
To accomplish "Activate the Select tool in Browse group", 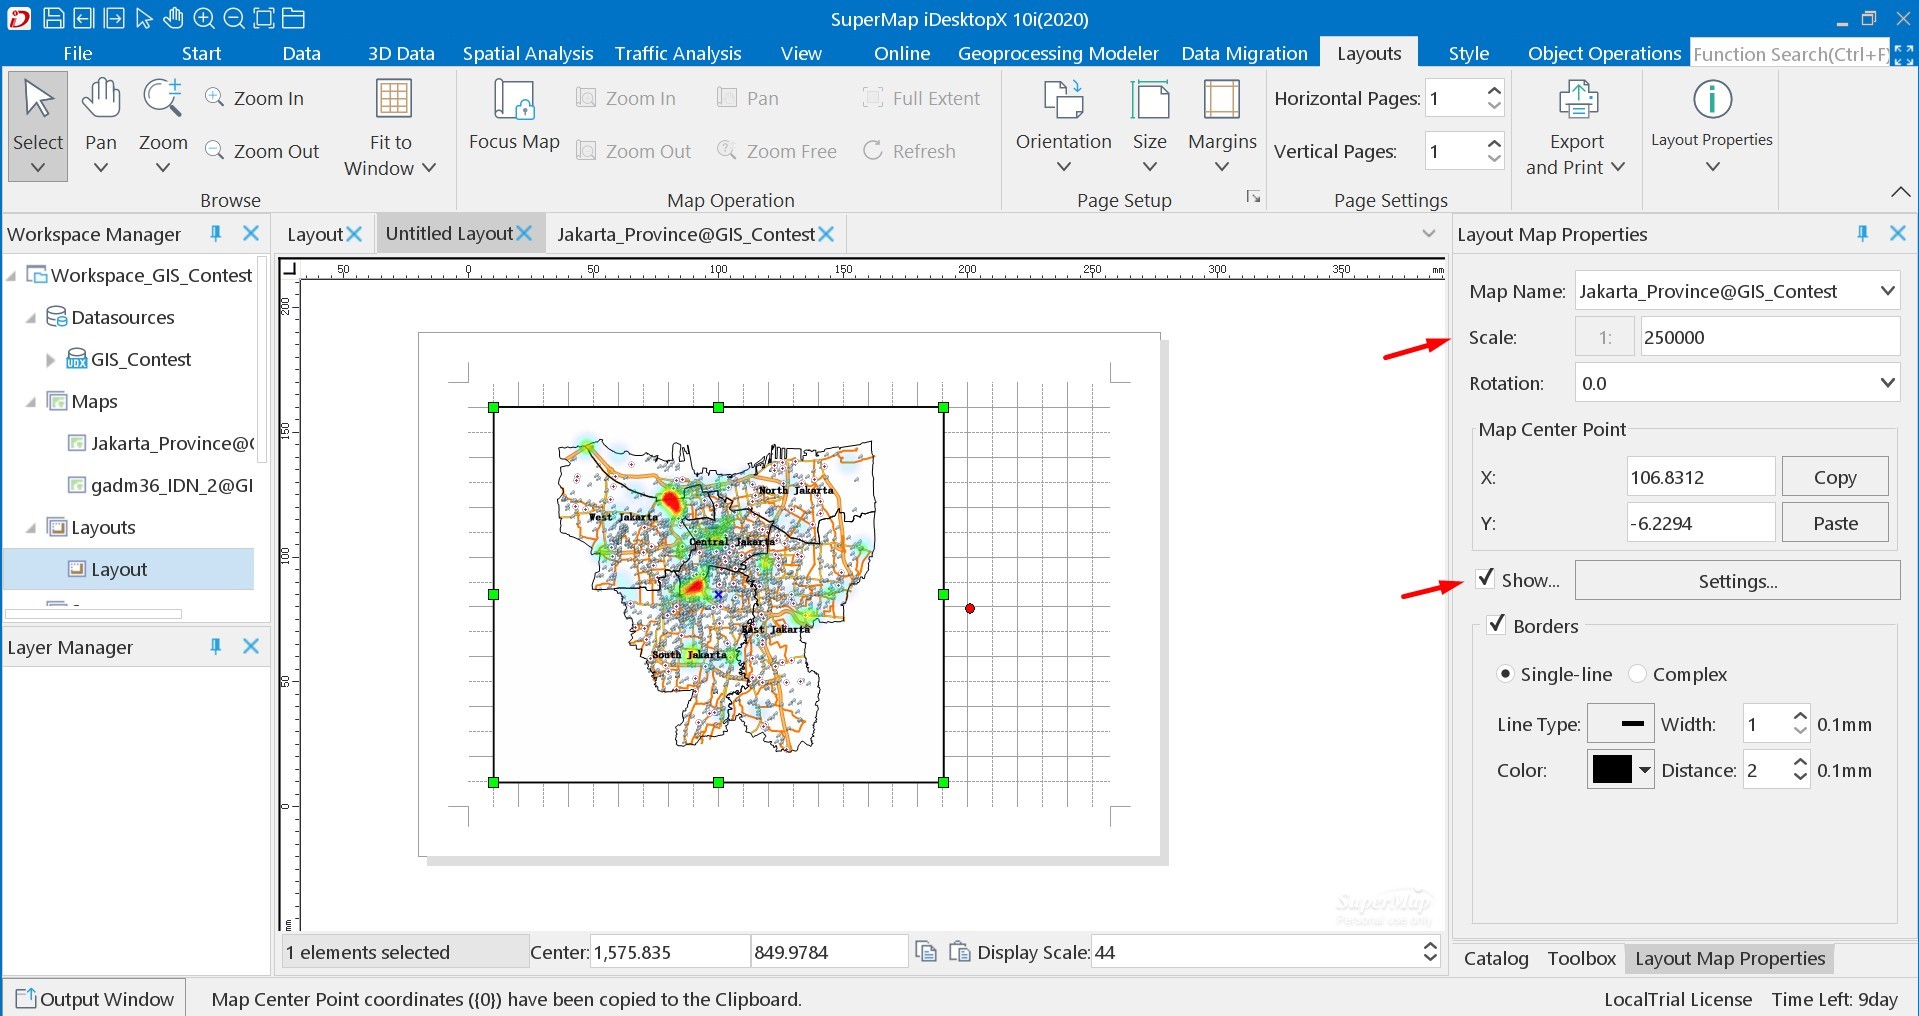I will pyautogui.click(x=38, y=126).
